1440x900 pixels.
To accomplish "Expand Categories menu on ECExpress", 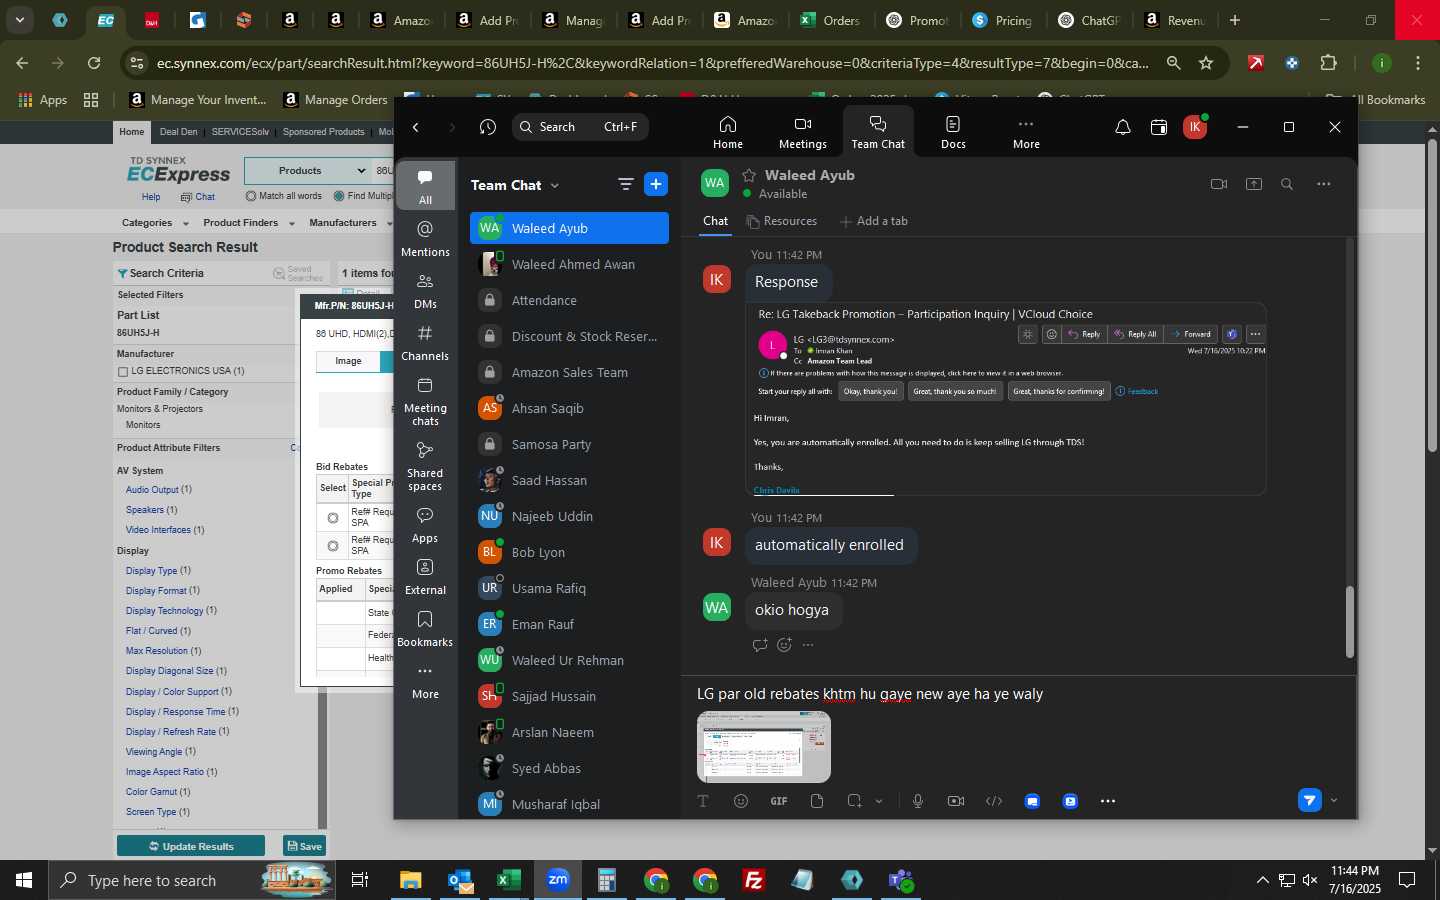I will point(155,223).
